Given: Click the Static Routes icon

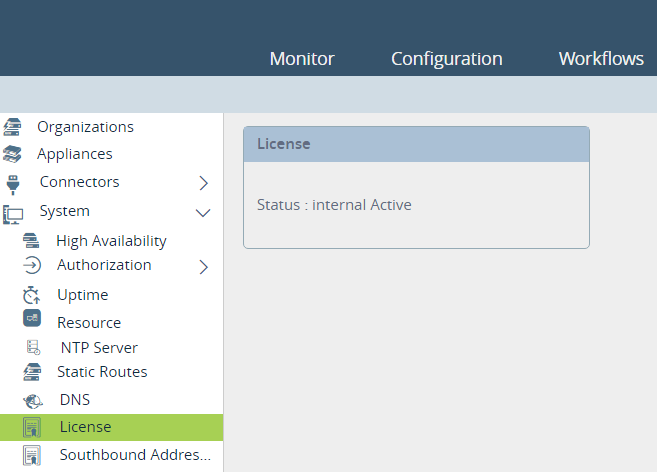Looking at the screenshot, I should (32, 372).
